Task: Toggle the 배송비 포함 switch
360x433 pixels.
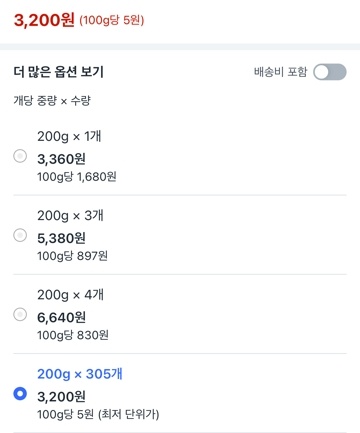Action: pyautogui.click(x=330, y=72)
